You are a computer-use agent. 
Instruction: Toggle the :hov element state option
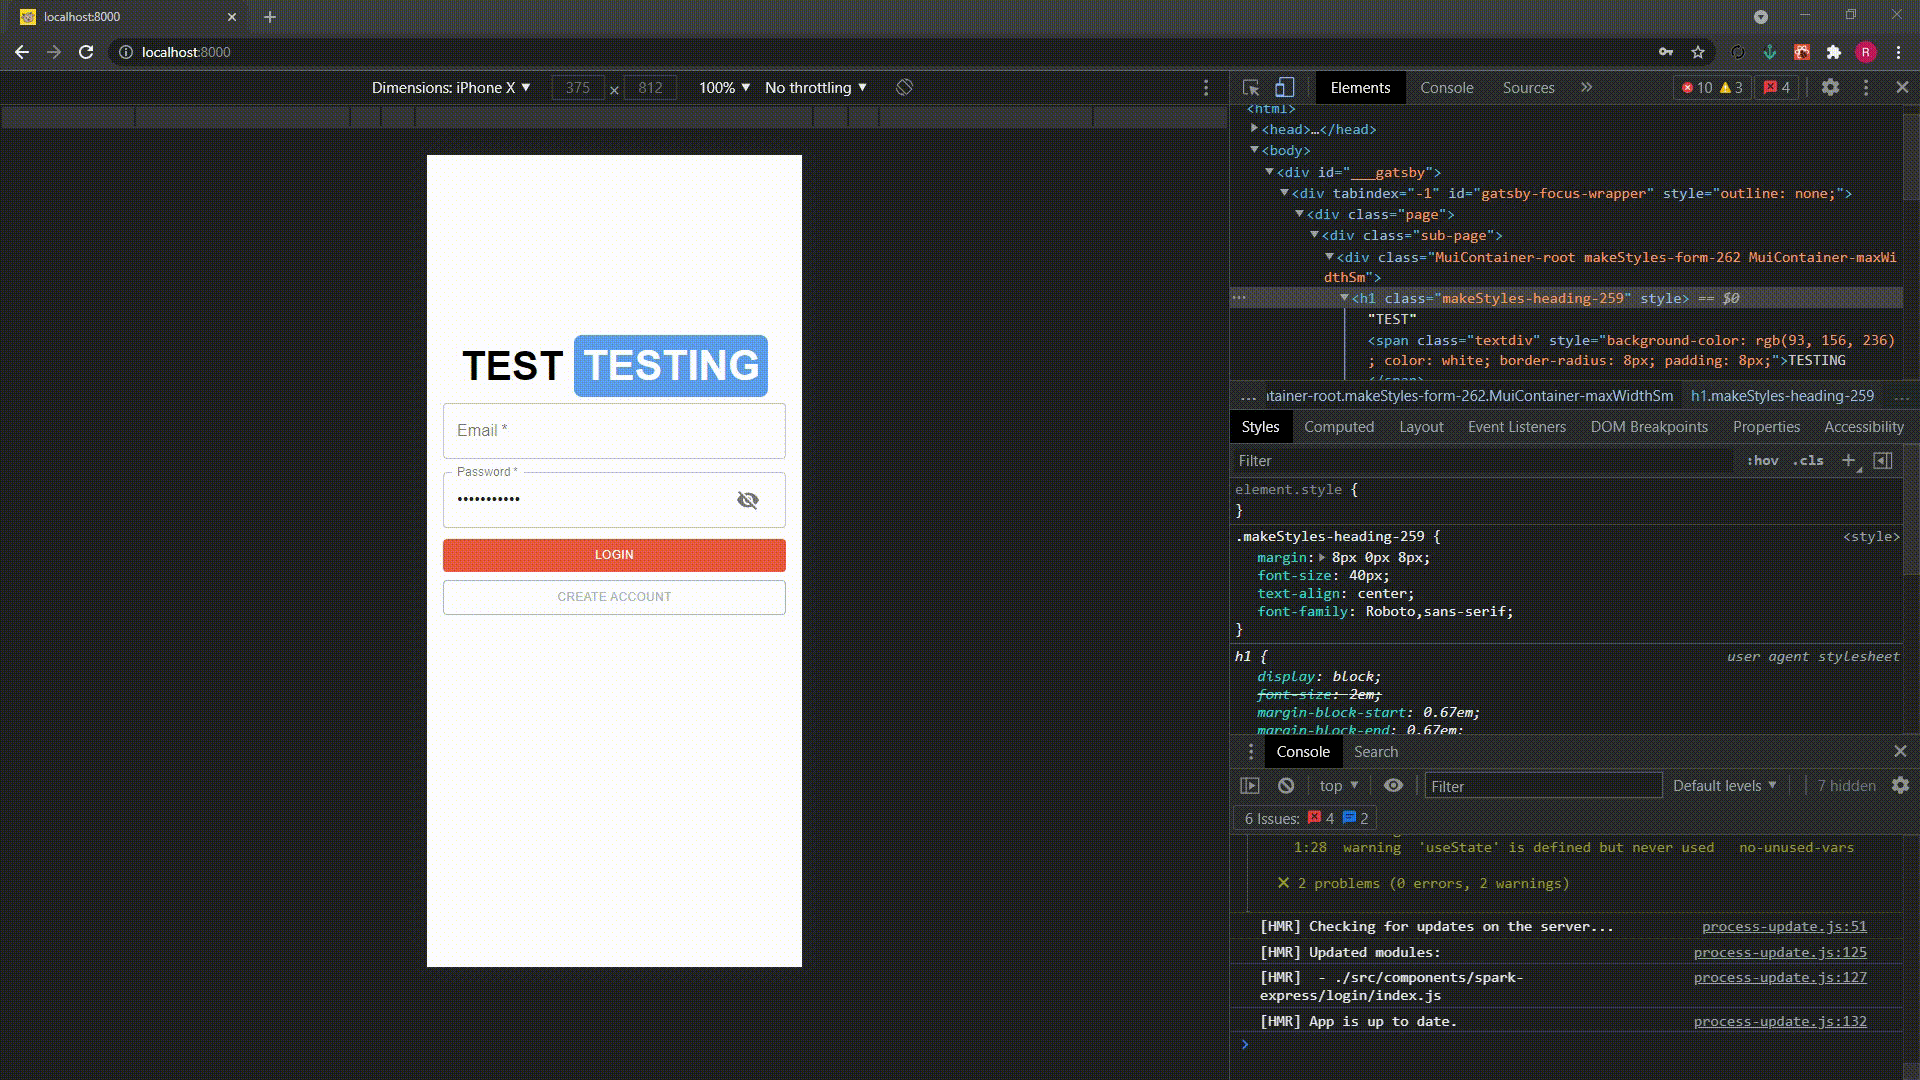(x=1762, y=461)
